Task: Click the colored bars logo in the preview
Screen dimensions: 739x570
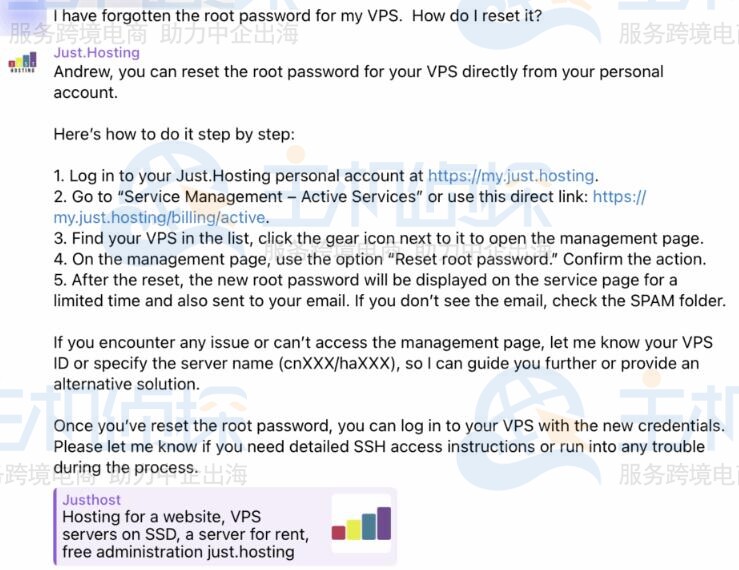Action: click(x=361, y=525)
